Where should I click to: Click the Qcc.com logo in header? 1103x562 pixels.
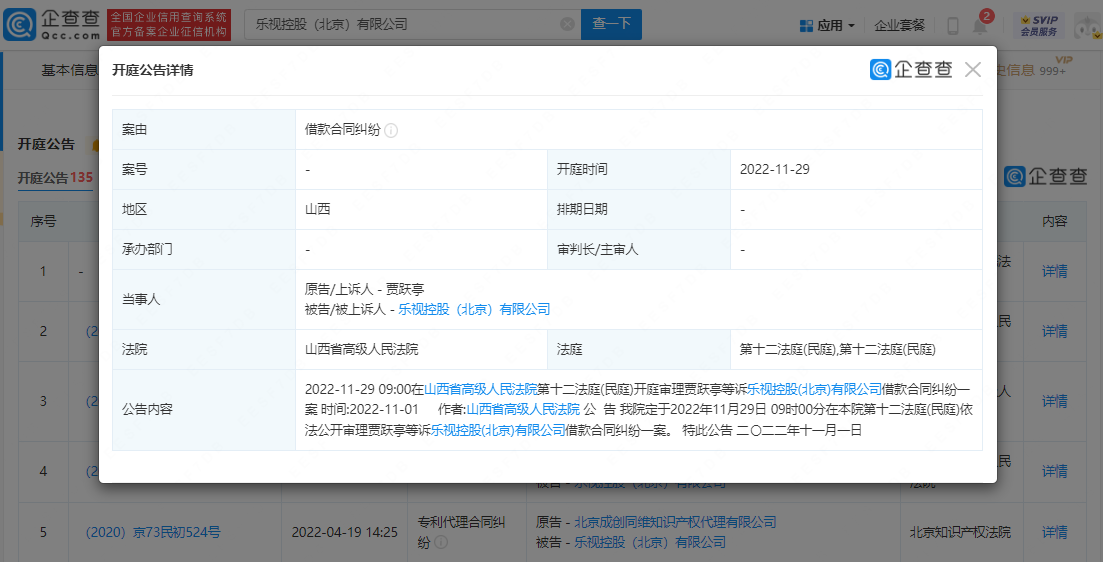tap(51, 25)
